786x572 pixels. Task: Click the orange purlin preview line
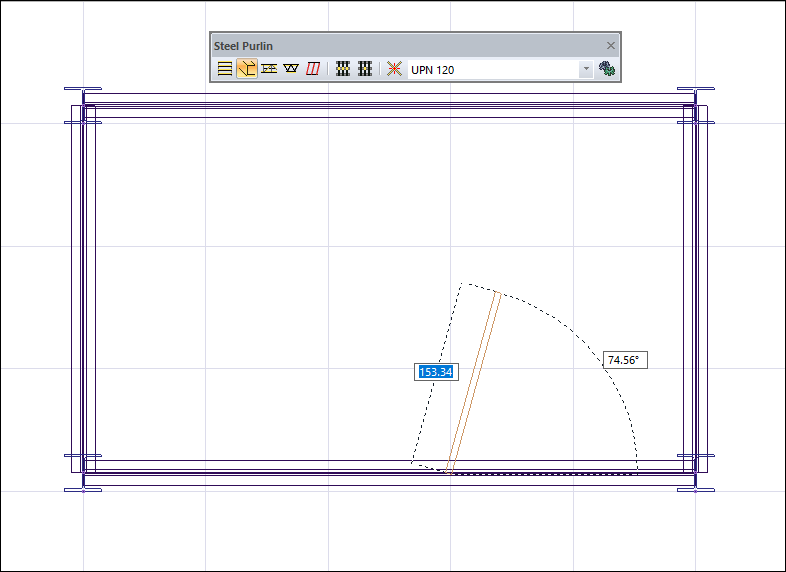[473, 381]
